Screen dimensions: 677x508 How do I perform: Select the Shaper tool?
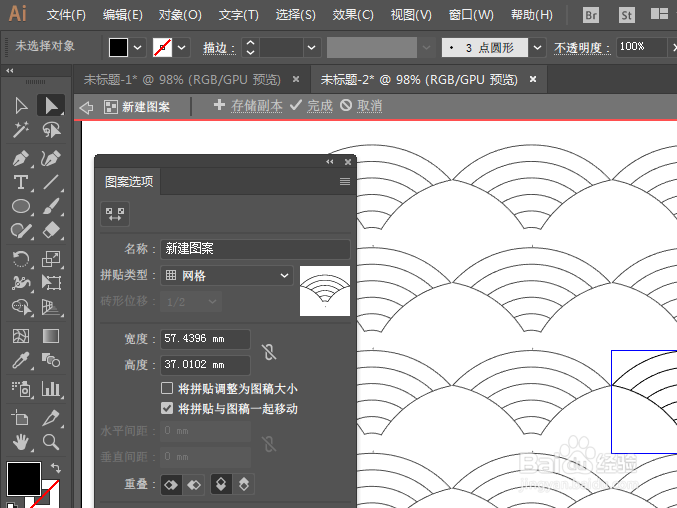point(21,230)
